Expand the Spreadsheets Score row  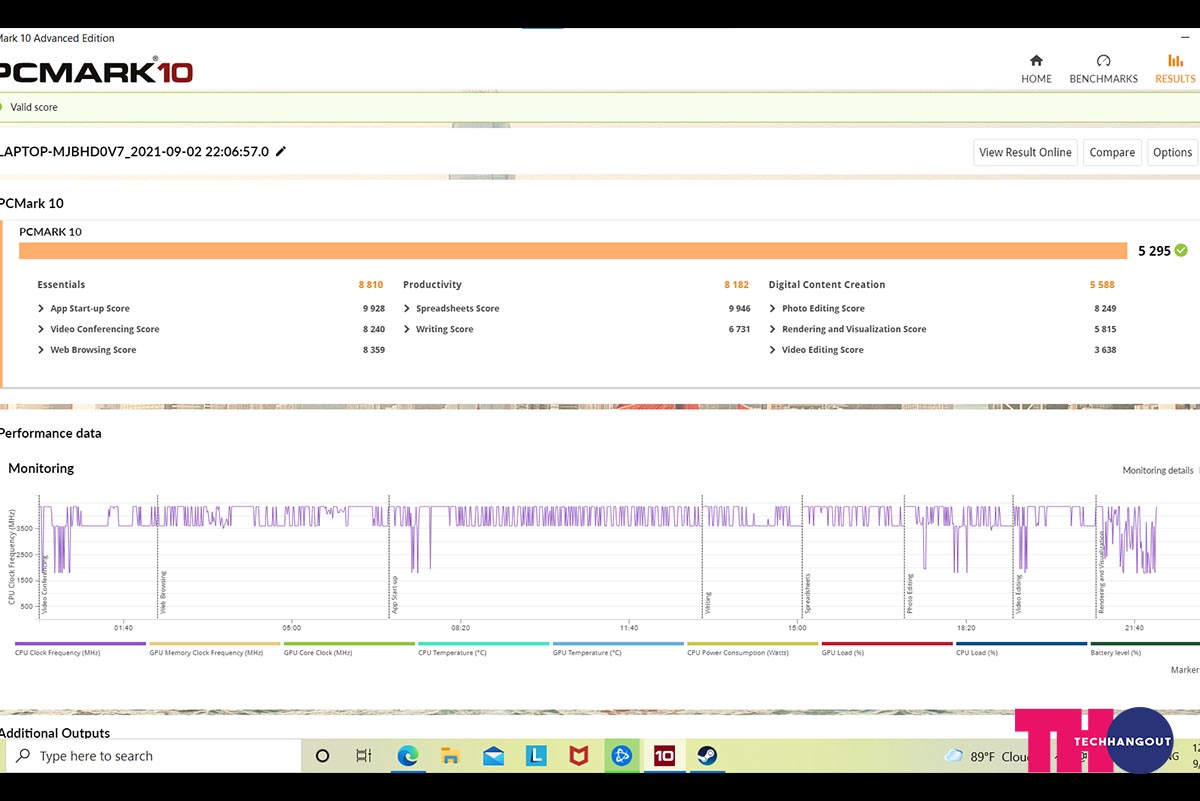click(x=407, y=309)
